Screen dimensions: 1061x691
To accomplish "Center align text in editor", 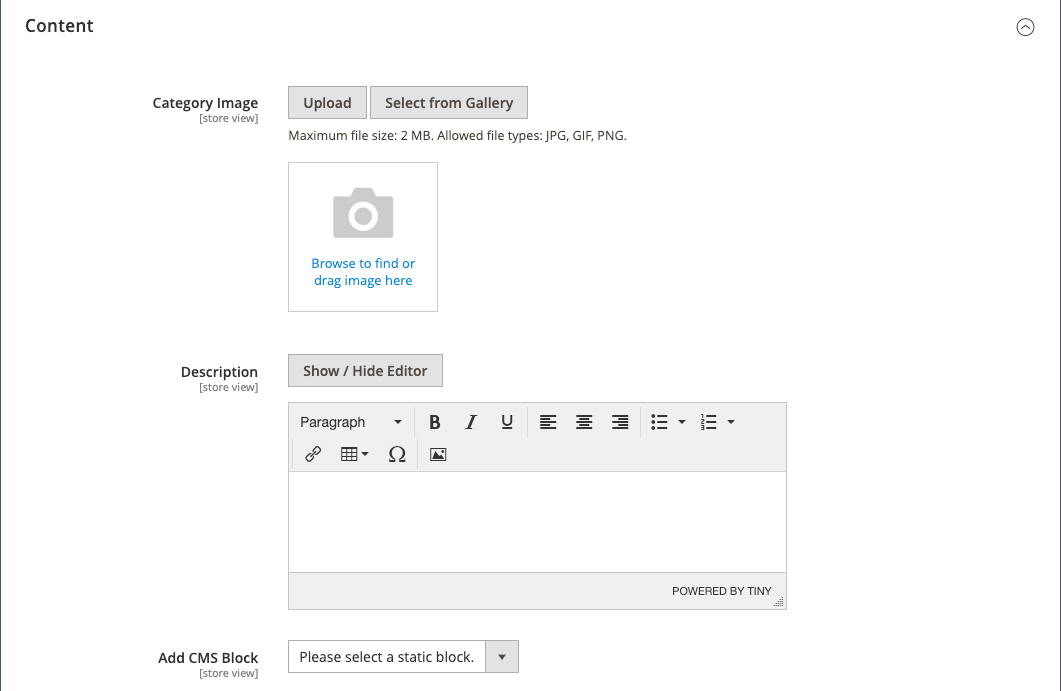I will click(x=584, y=422).
